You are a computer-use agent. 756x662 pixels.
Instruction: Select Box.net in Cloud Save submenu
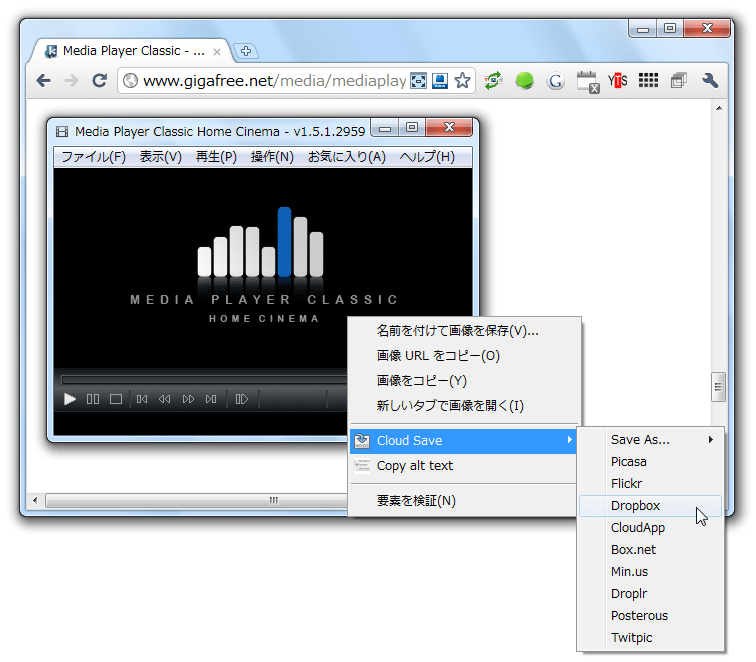pyautogui.click(x=650, y=550)
